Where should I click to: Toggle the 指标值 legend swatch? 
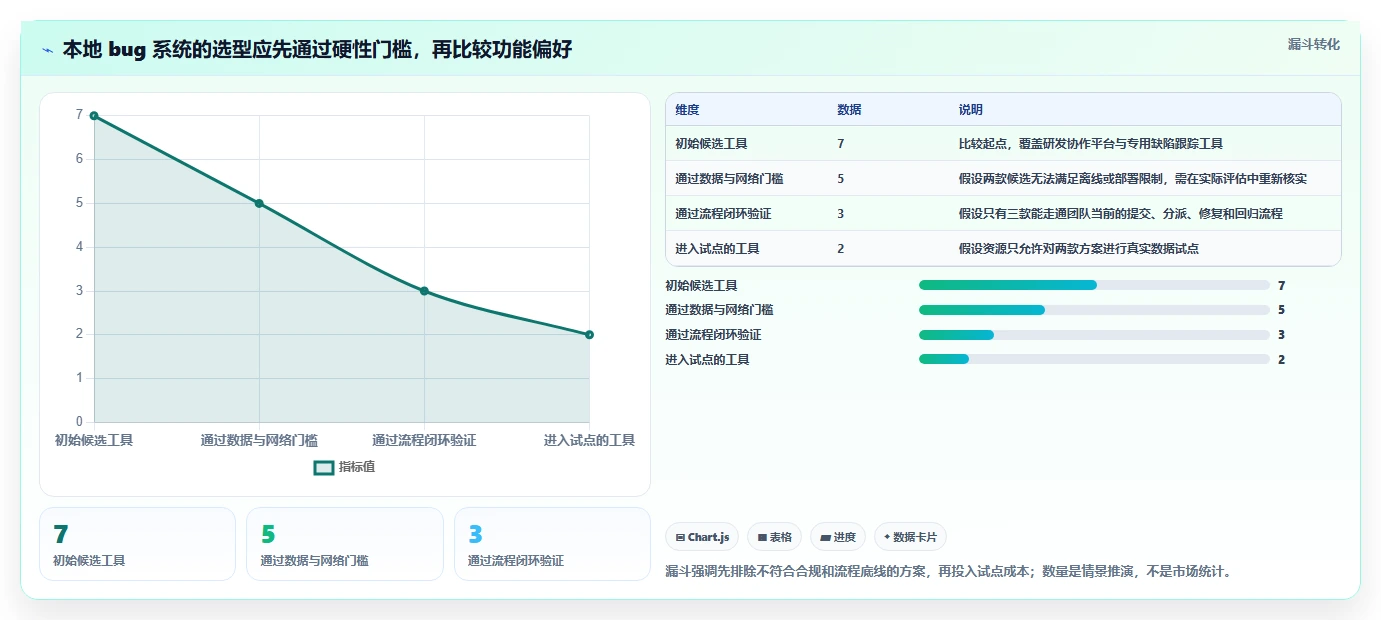pos(324,467)
